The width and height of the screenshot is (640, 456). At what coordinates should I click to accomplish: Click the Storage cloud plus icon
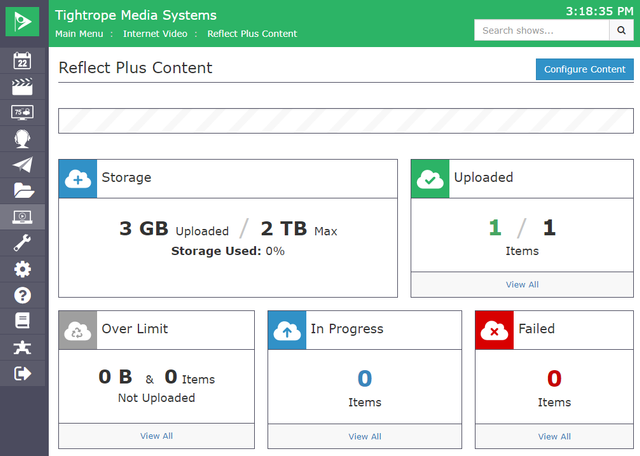[78, 178]
